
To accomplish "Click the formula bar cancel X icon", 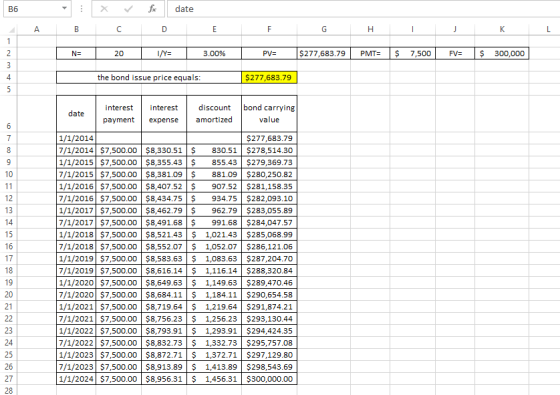I will (104, 9).
